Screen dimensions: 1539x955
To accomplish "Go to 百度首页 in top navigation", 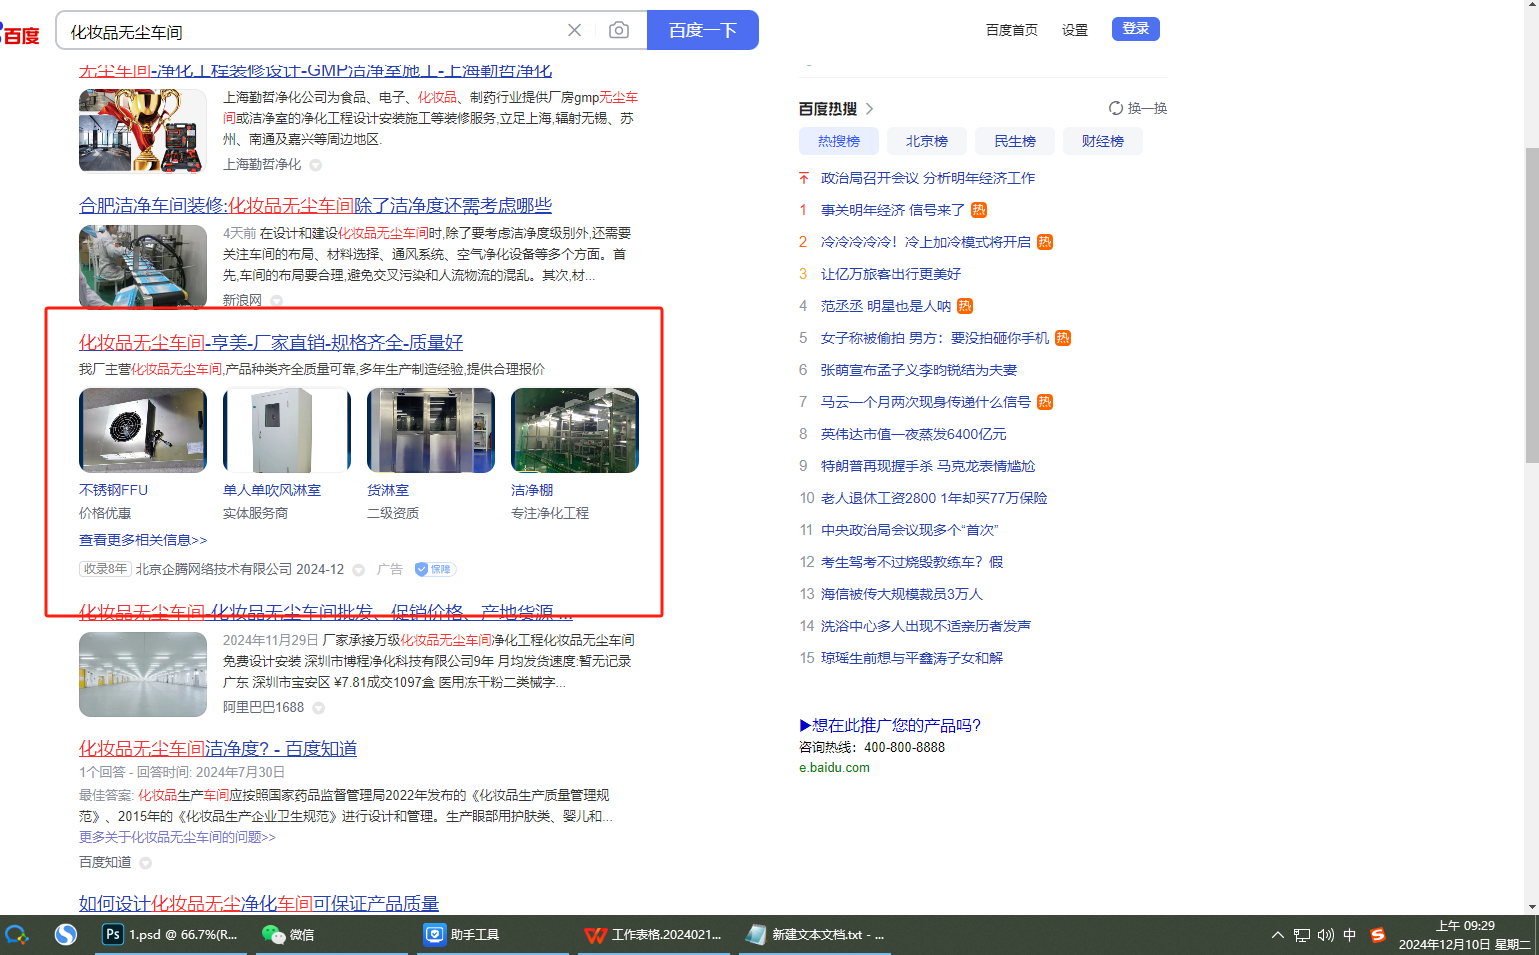I will coord(1012,30).
